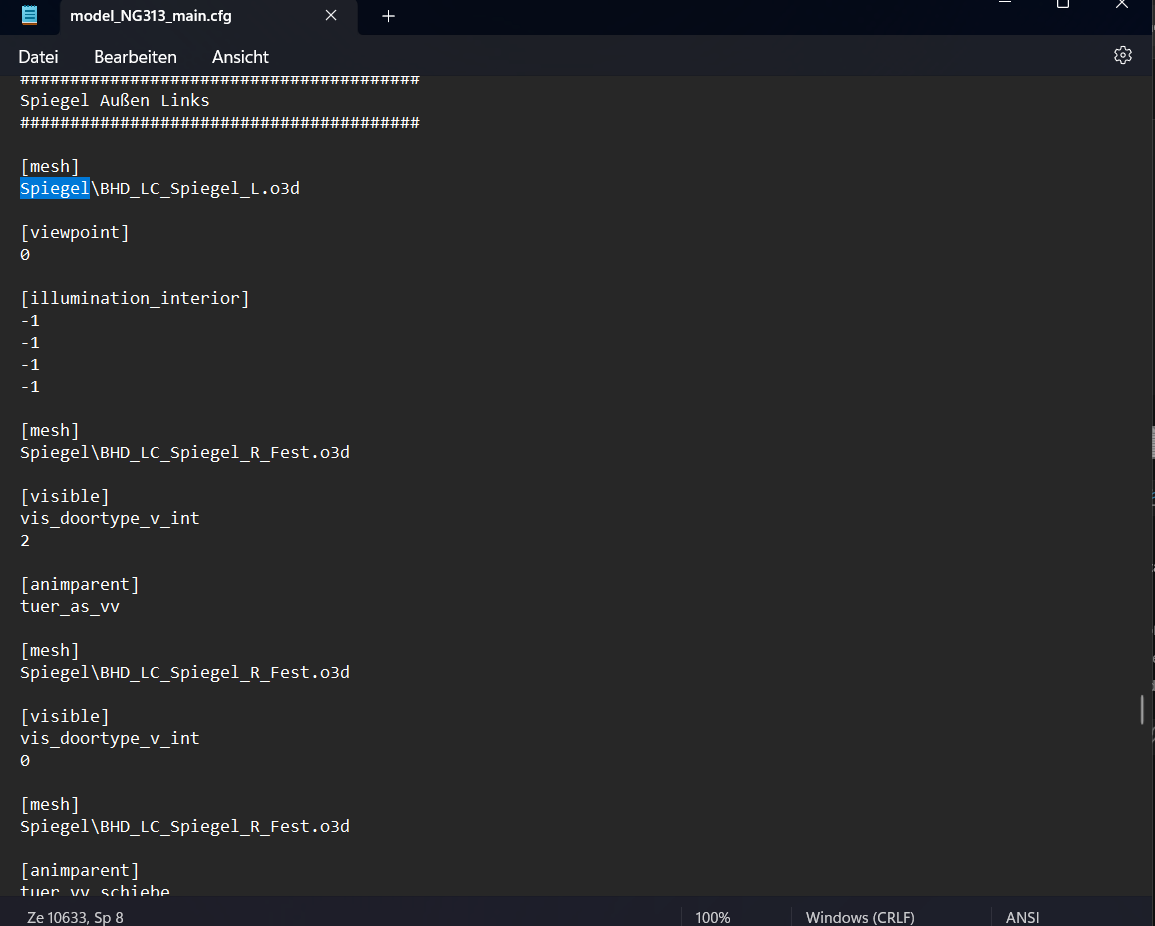The width and height of the screenshot is (1155, 926).
Task: Click the highlighted Spiegel text selection
Action: (x=55, y=188)
